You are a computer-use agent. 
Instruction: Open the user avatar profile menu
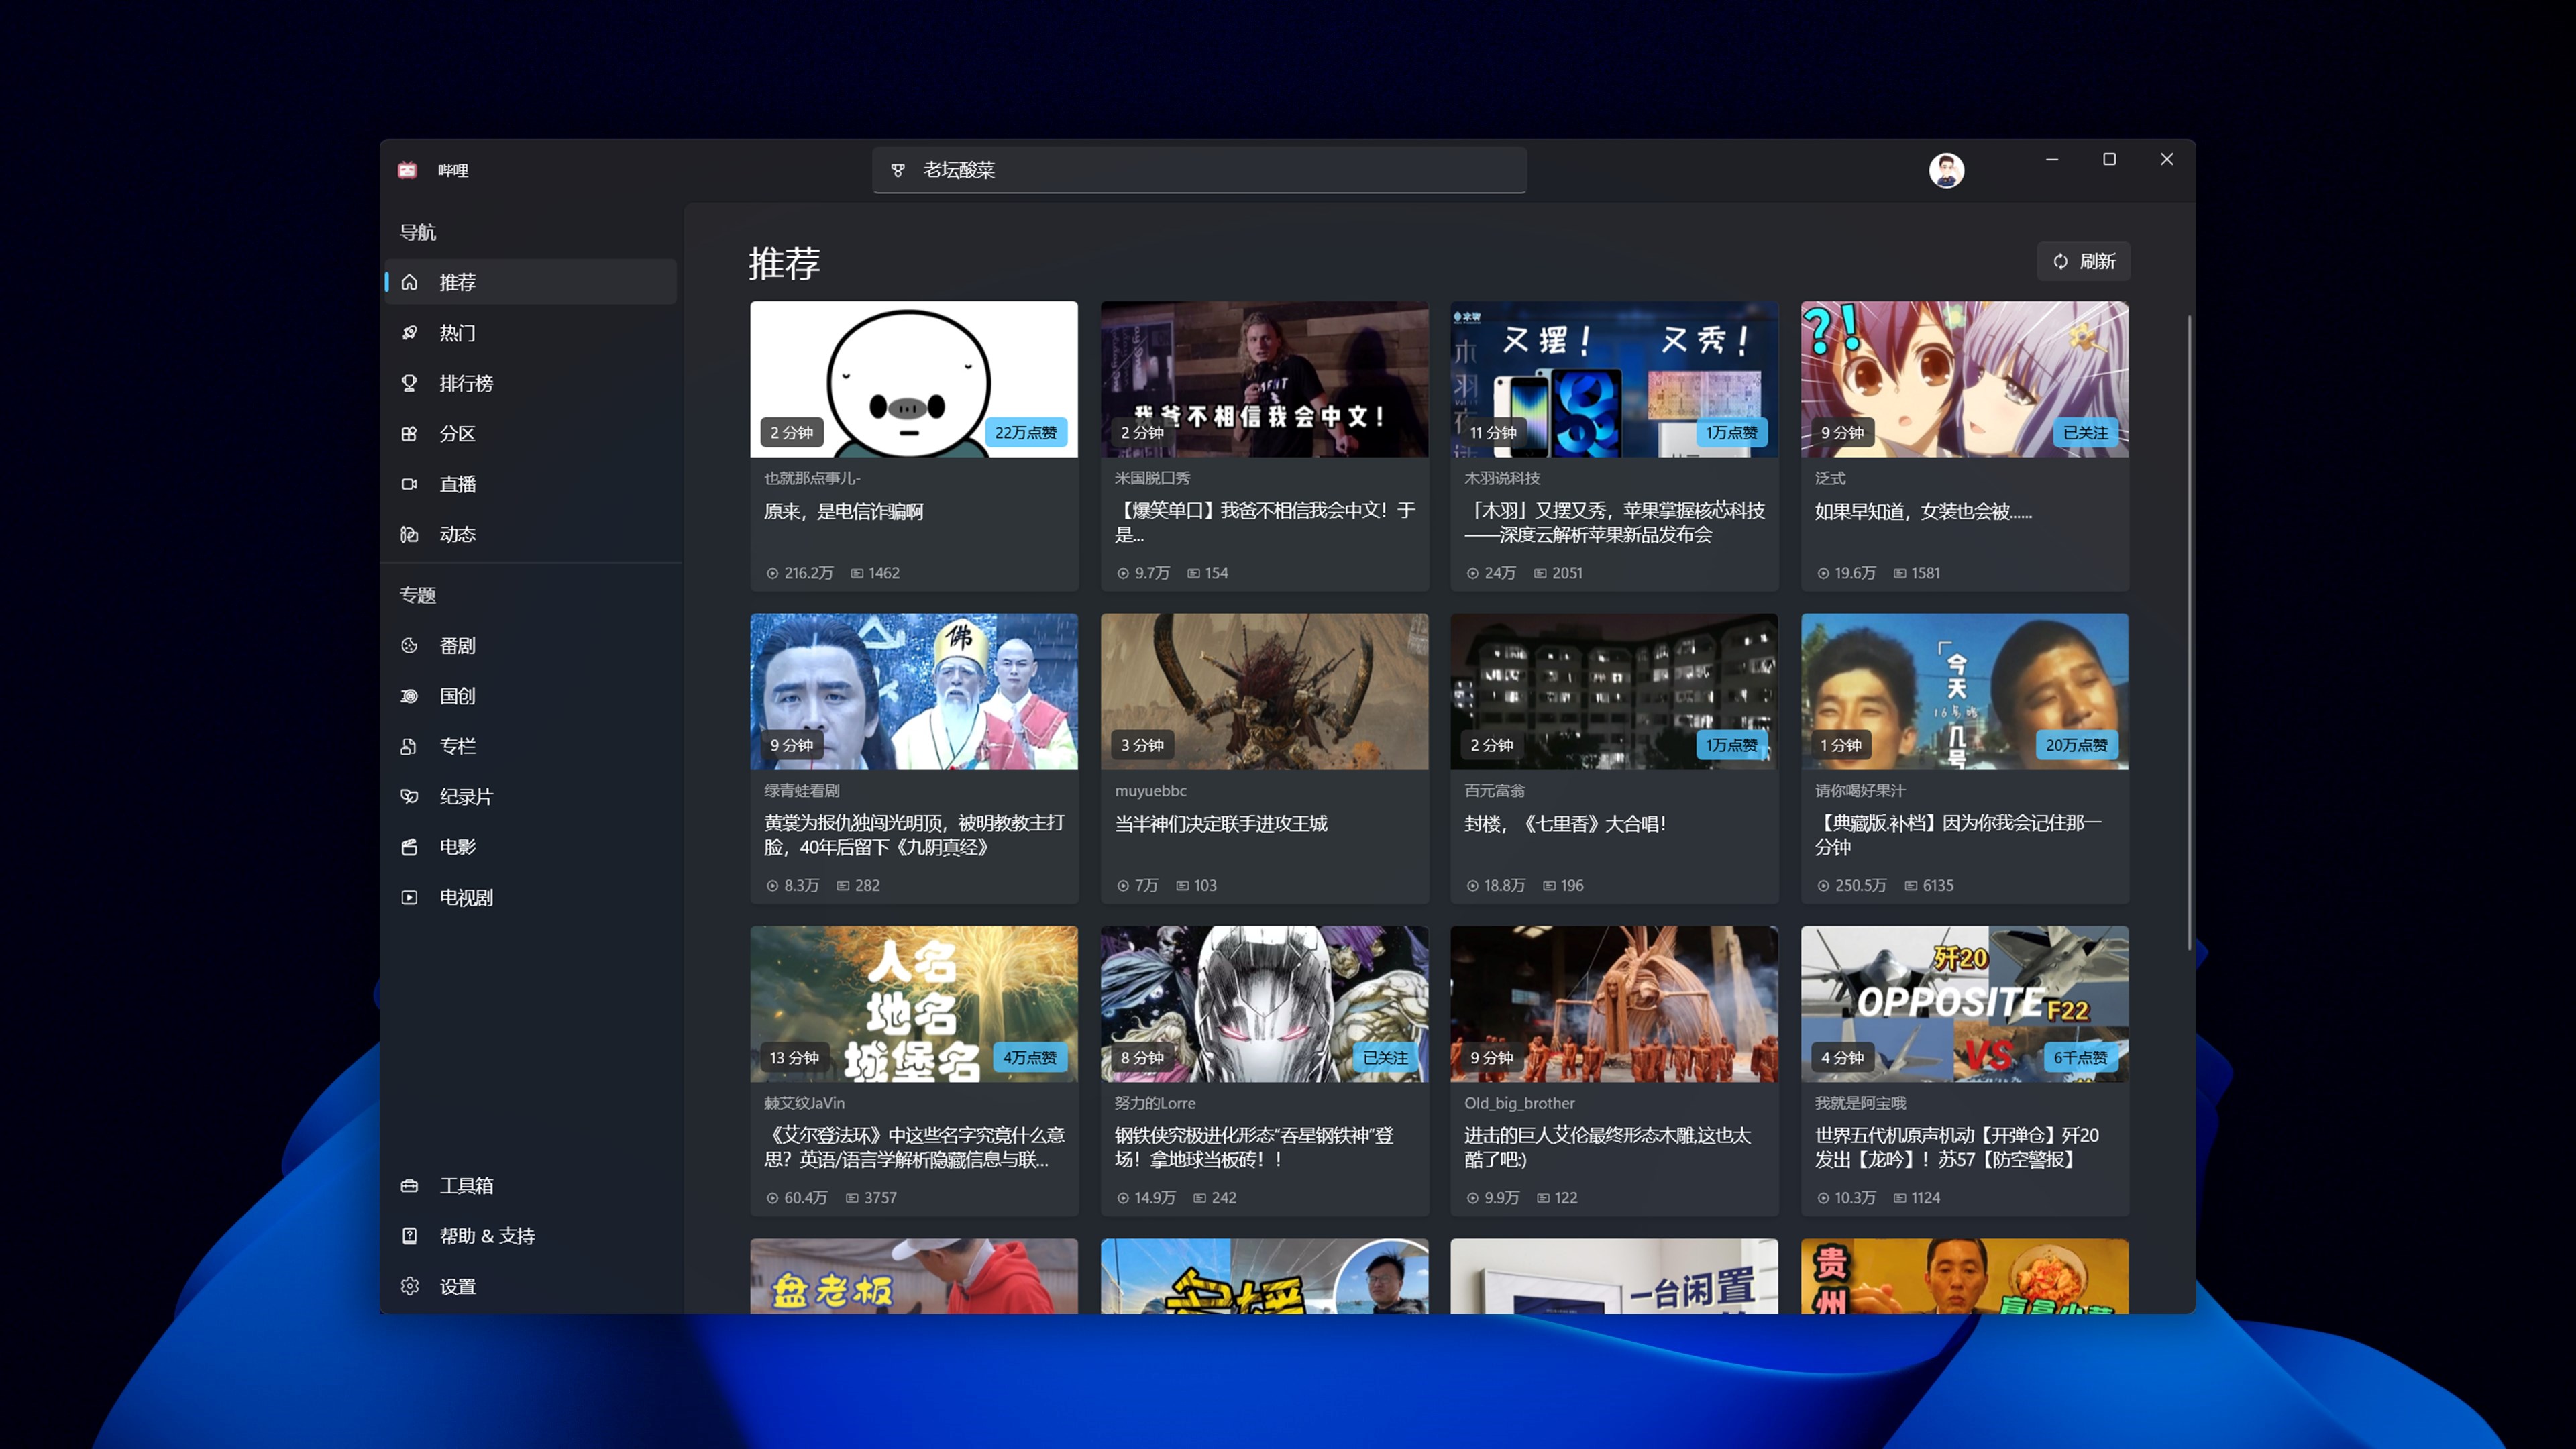click(x=1946, y=170)
